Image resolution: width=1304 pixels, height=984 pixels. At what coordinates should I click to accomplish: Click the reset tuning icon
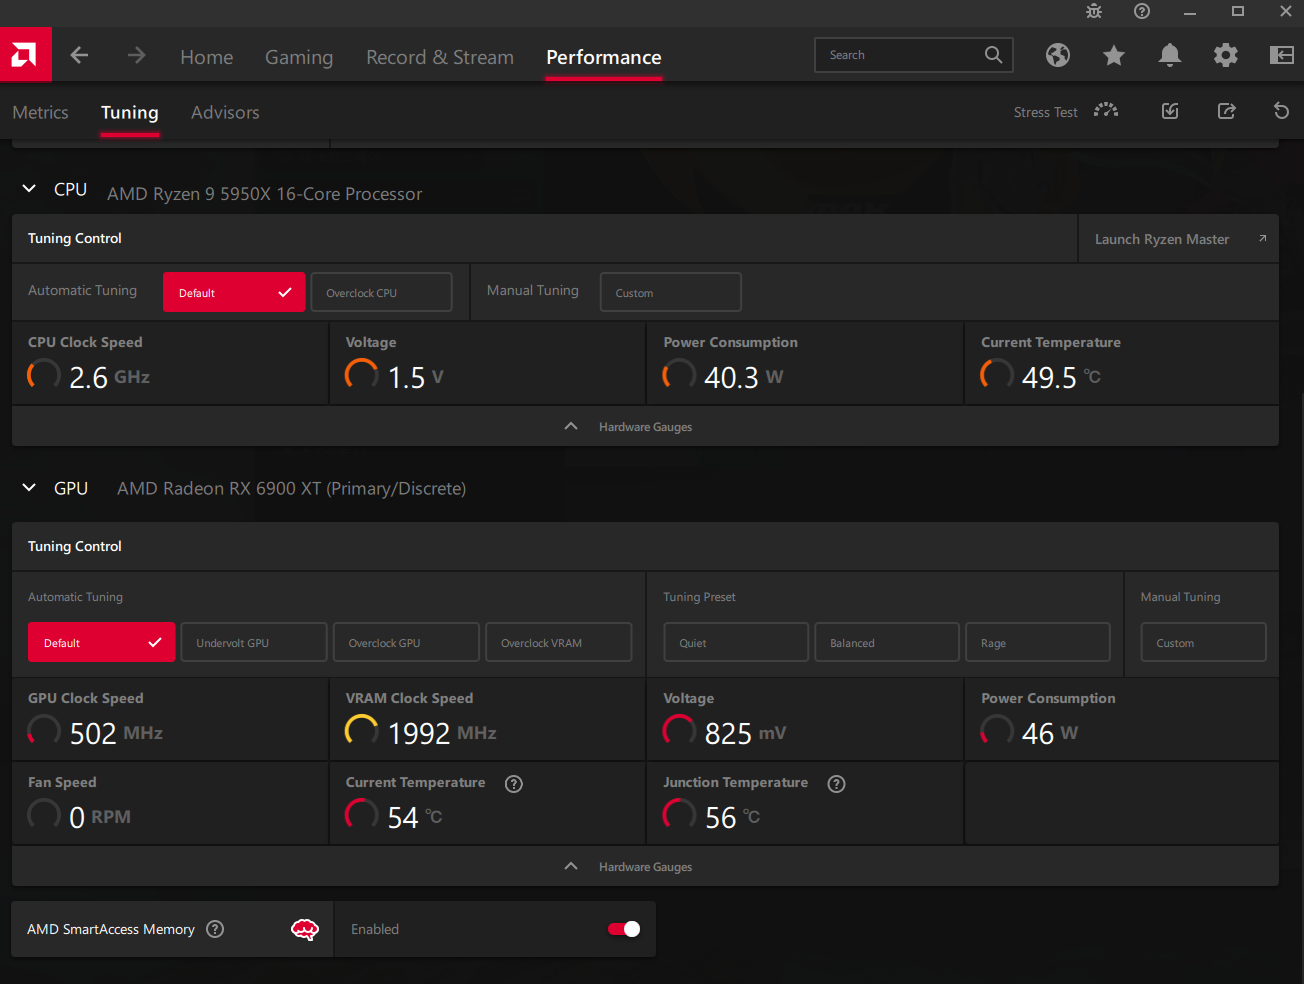pyautogui.click(x=1281, y=111)
